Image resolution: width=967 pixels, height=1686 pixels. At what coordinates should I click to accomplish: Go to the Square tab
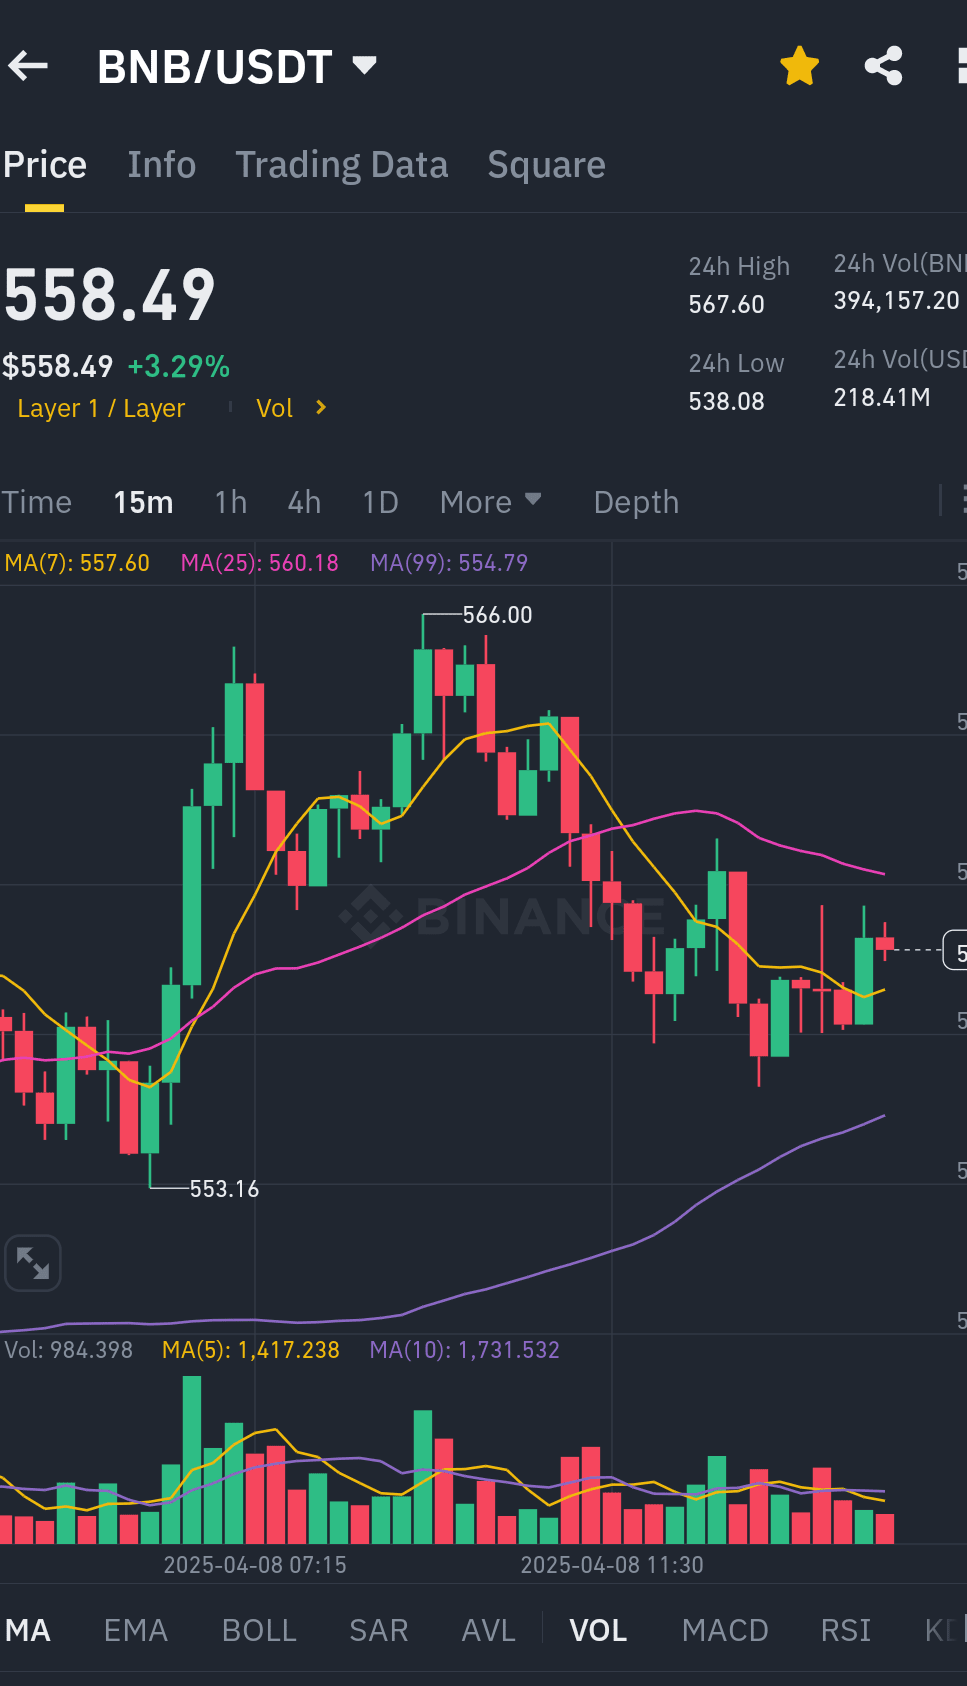coord(546,165)
